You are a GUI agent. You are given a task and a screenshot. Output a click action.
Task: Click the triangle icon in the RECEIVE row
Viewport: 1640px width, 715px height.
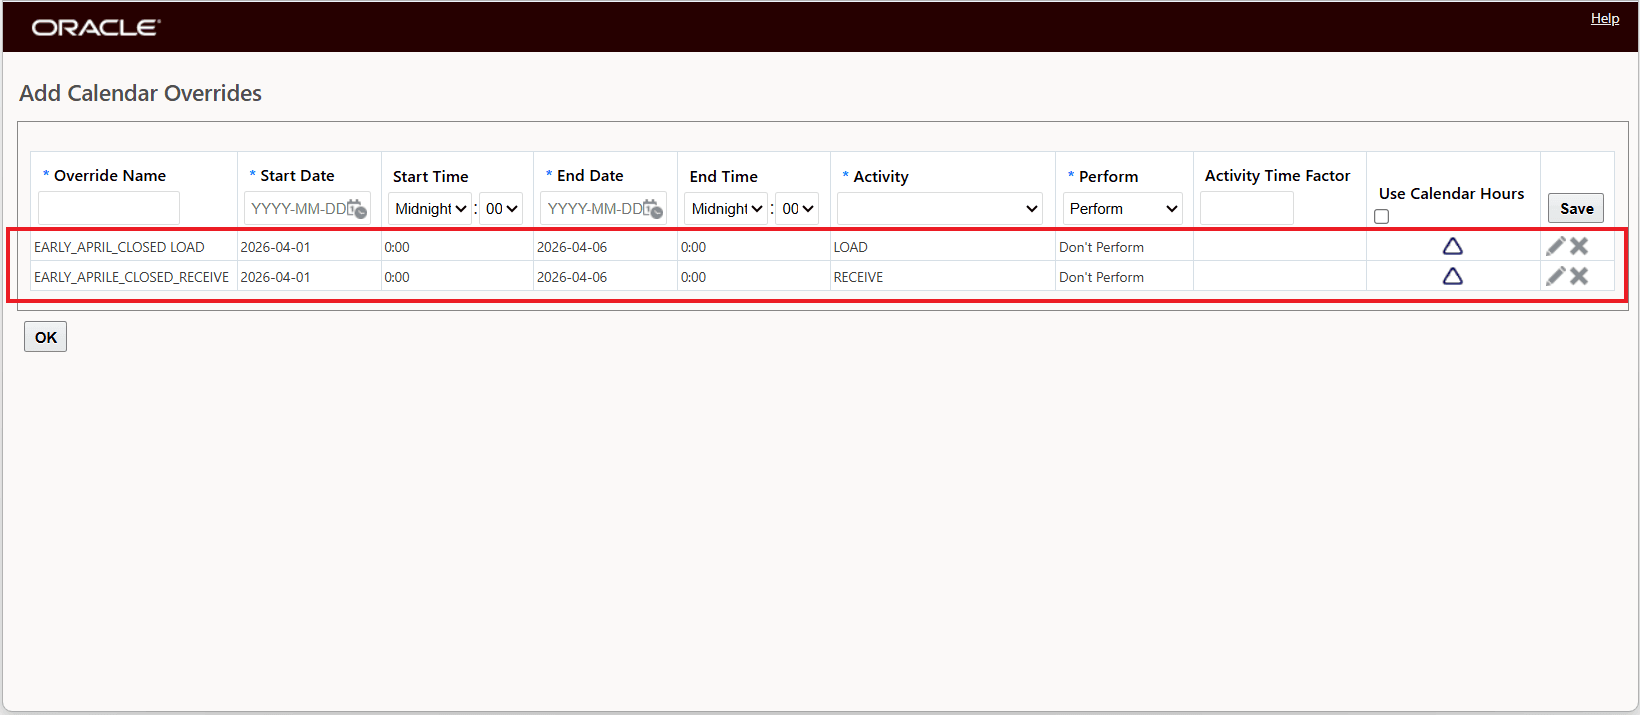coord(1453,276)
